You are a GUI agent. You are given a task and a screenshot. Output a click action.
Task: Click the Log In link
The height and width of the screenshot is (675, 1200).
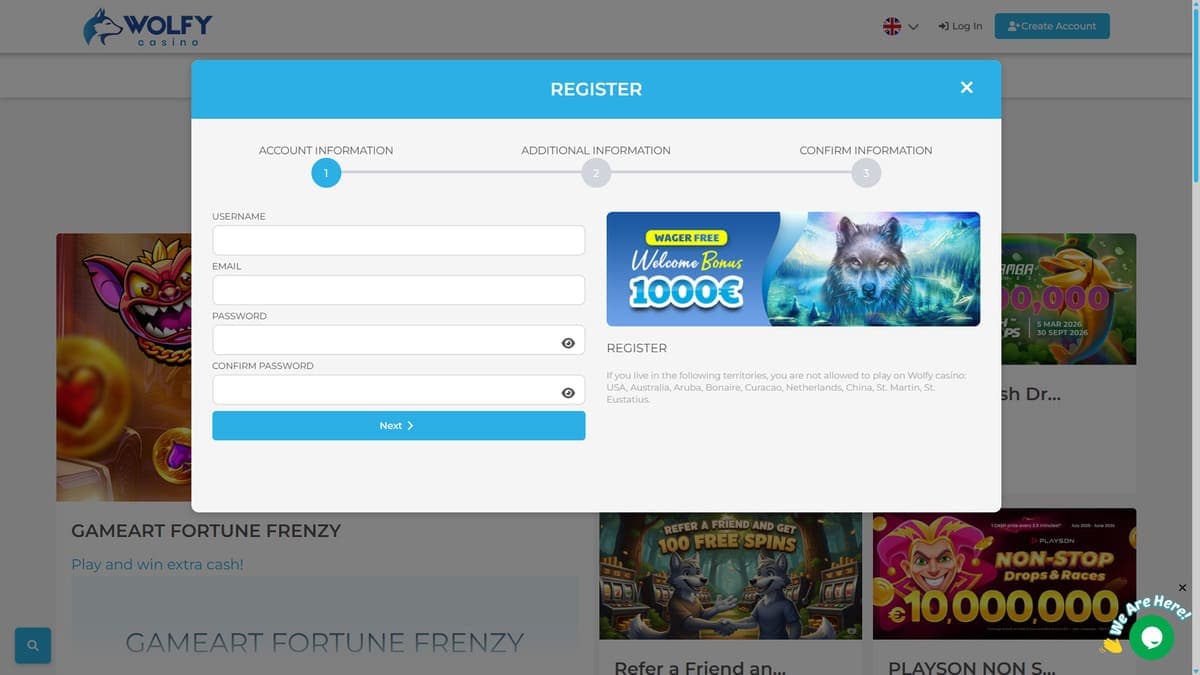[x=960, y=26]
